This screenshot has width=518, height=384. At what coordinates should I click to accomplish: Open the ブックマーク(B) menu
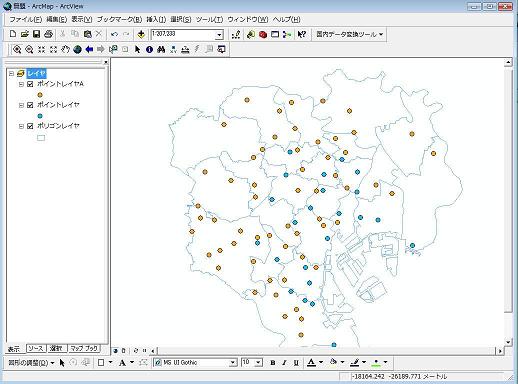click(119, 19)
